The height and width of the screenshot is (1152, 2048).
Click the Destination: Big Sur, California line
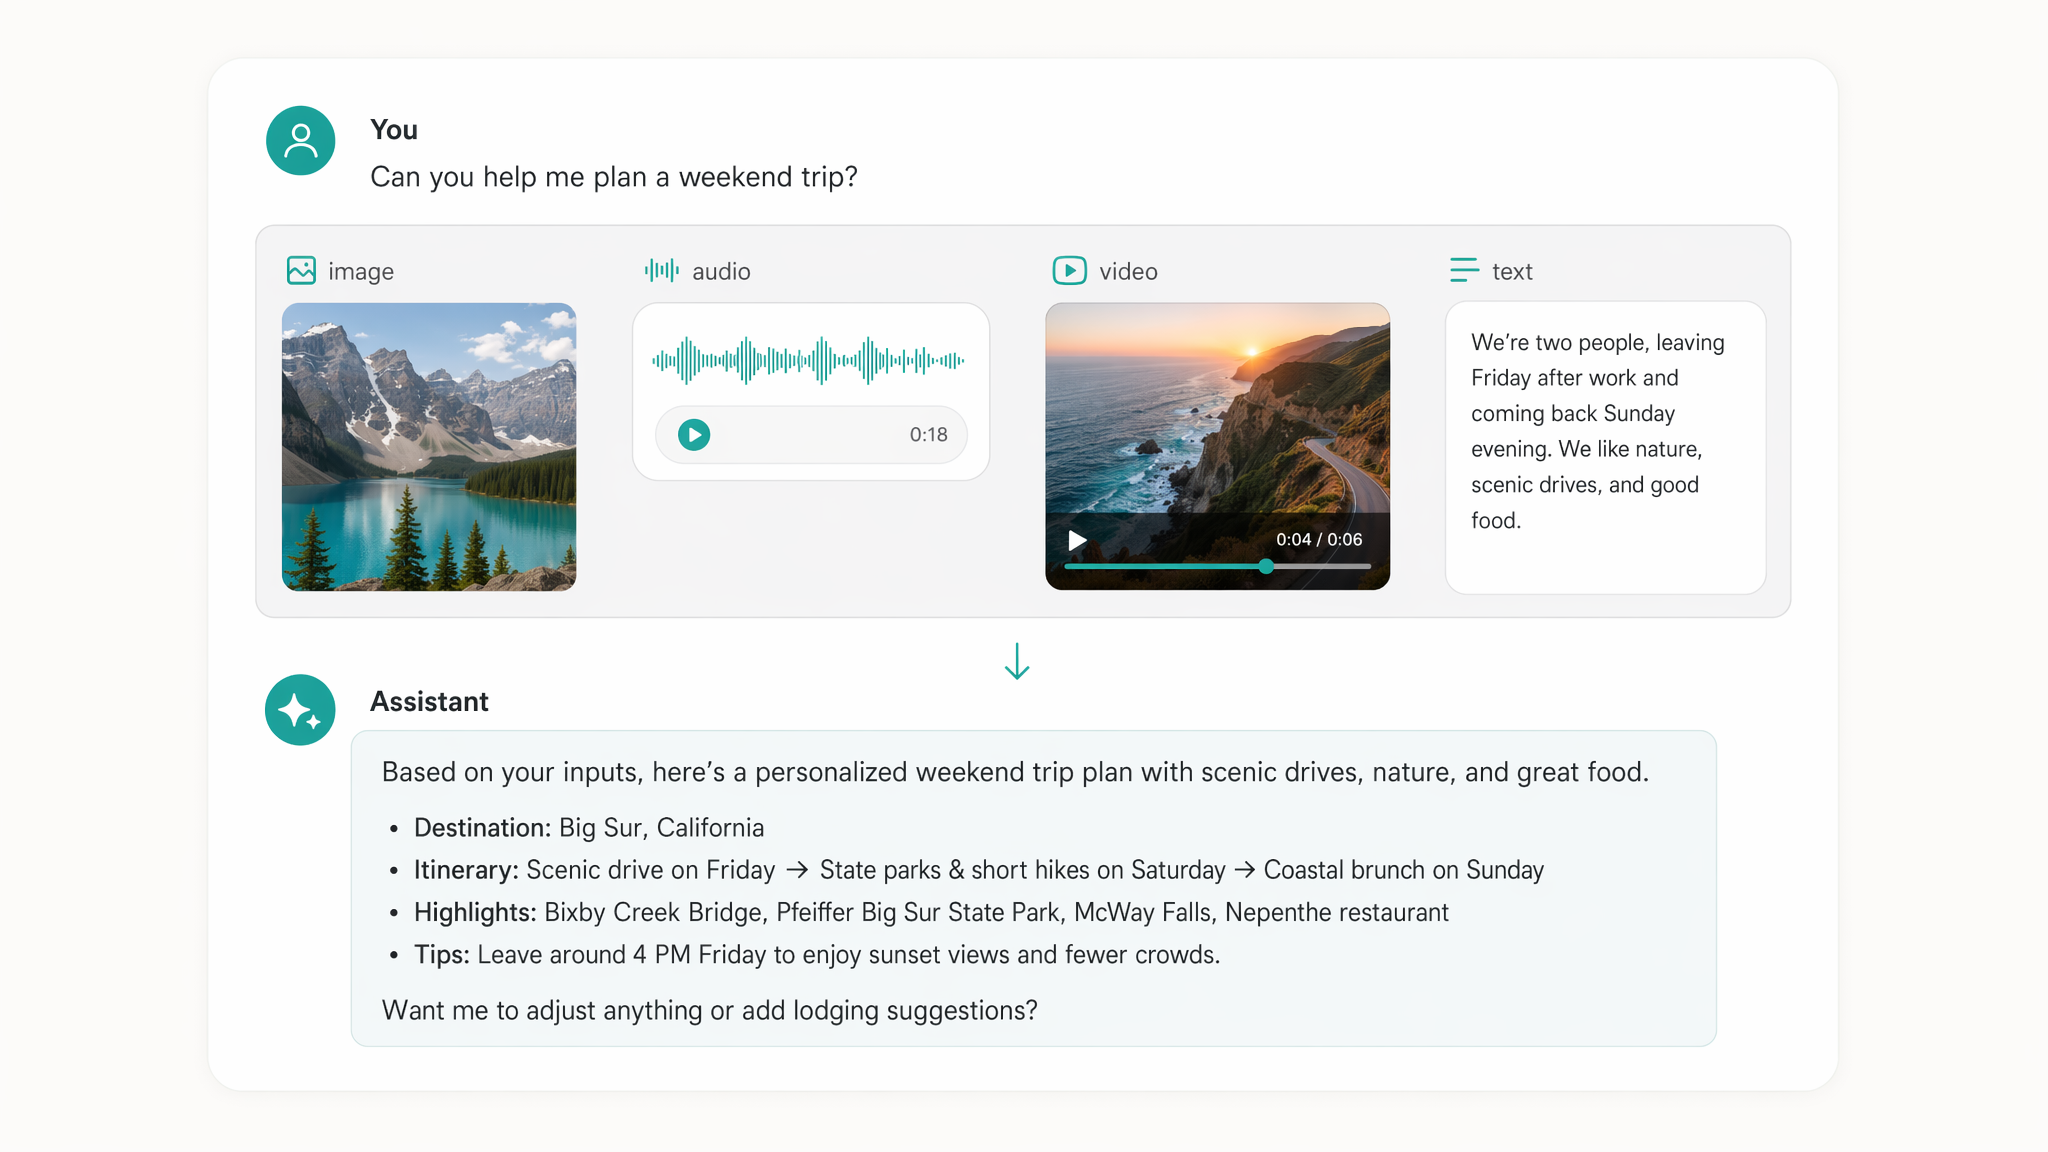[x=589, y=828]
